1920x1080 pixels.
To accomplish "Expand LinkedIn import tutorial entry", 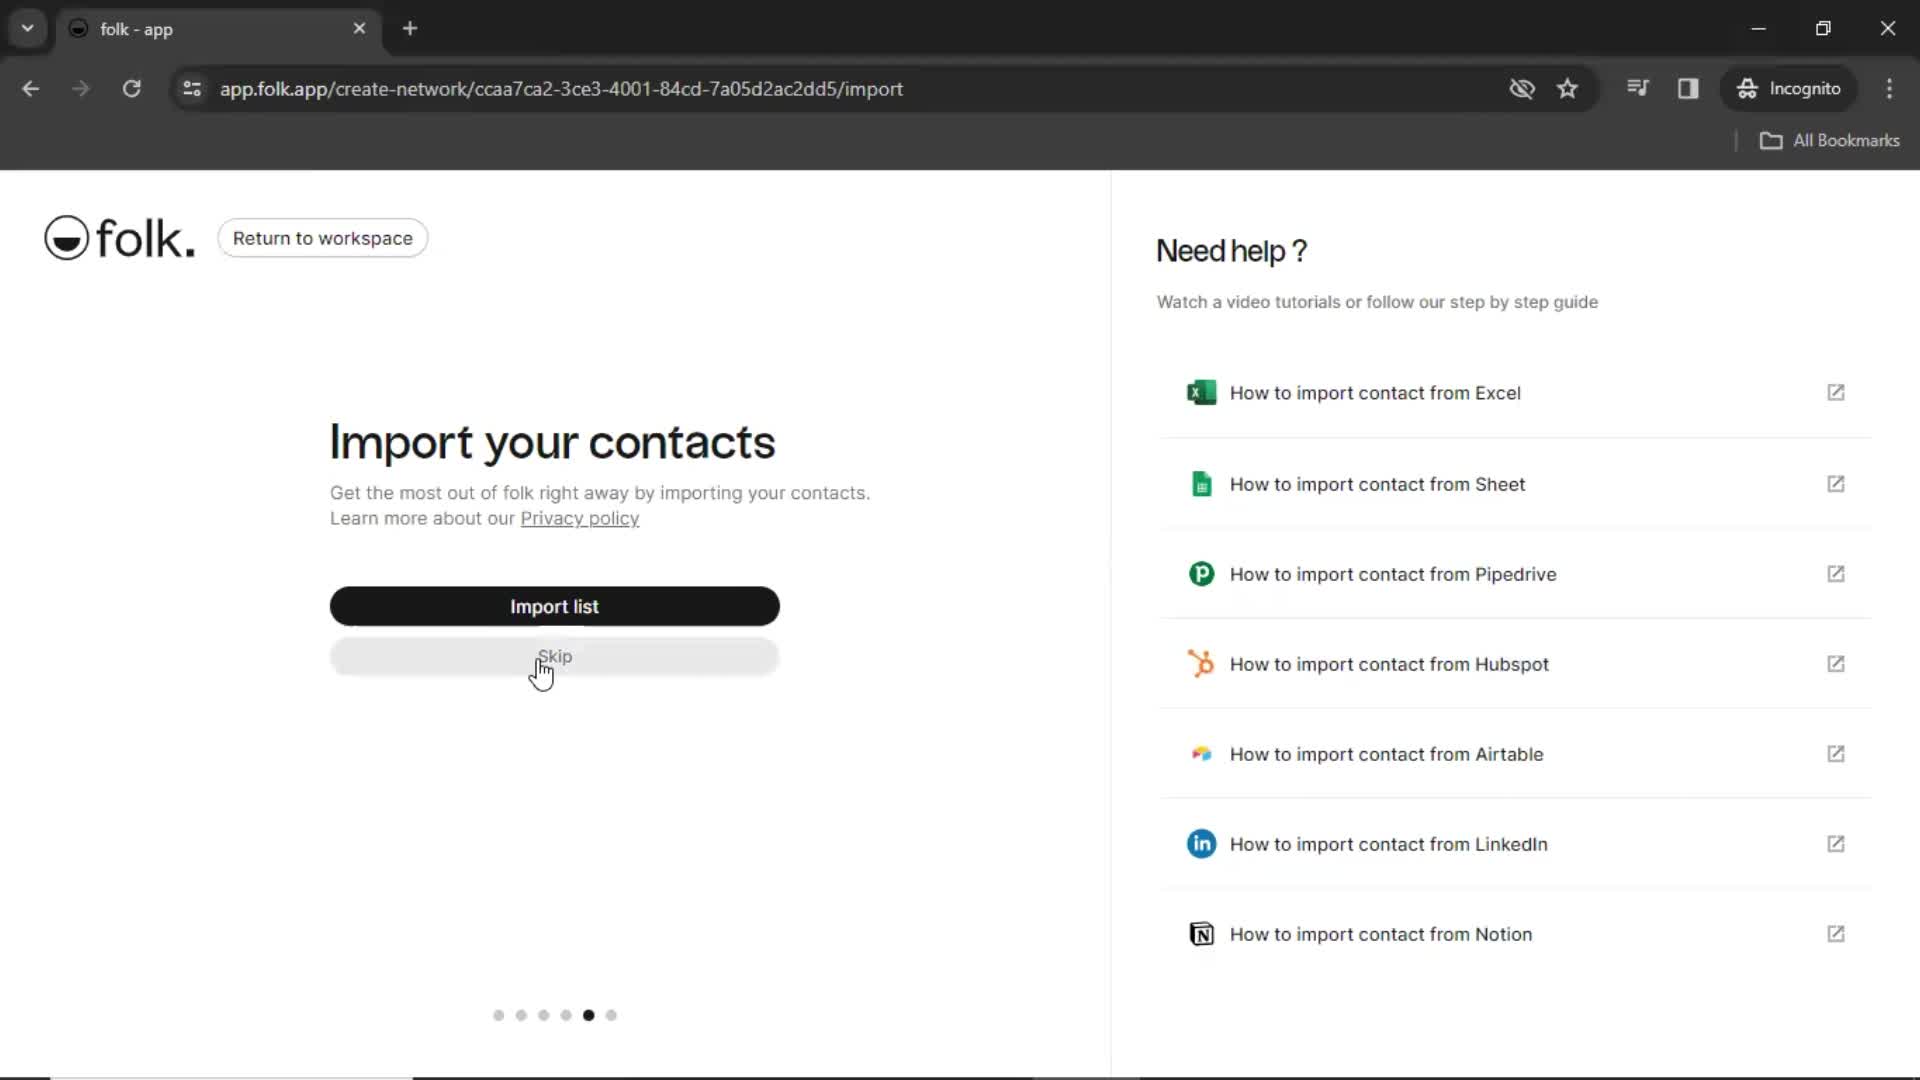I will click(x=1836, y=843).
